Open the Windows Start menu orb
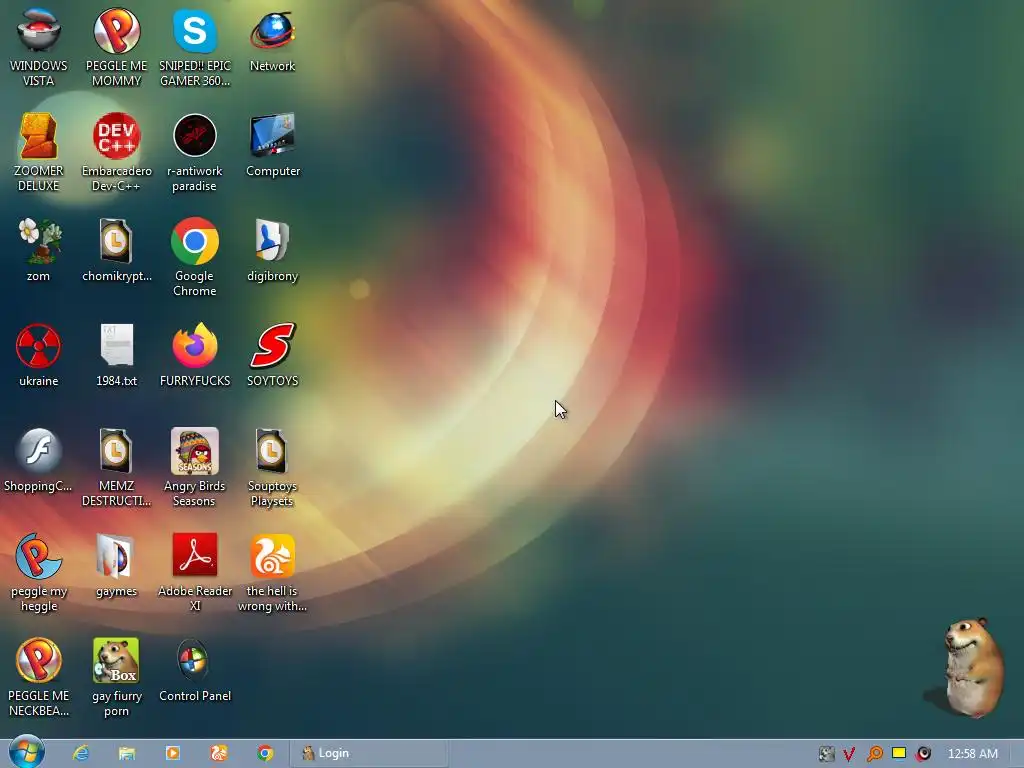The height and width of the screenshot is (768, 1024). pos(27,752)
